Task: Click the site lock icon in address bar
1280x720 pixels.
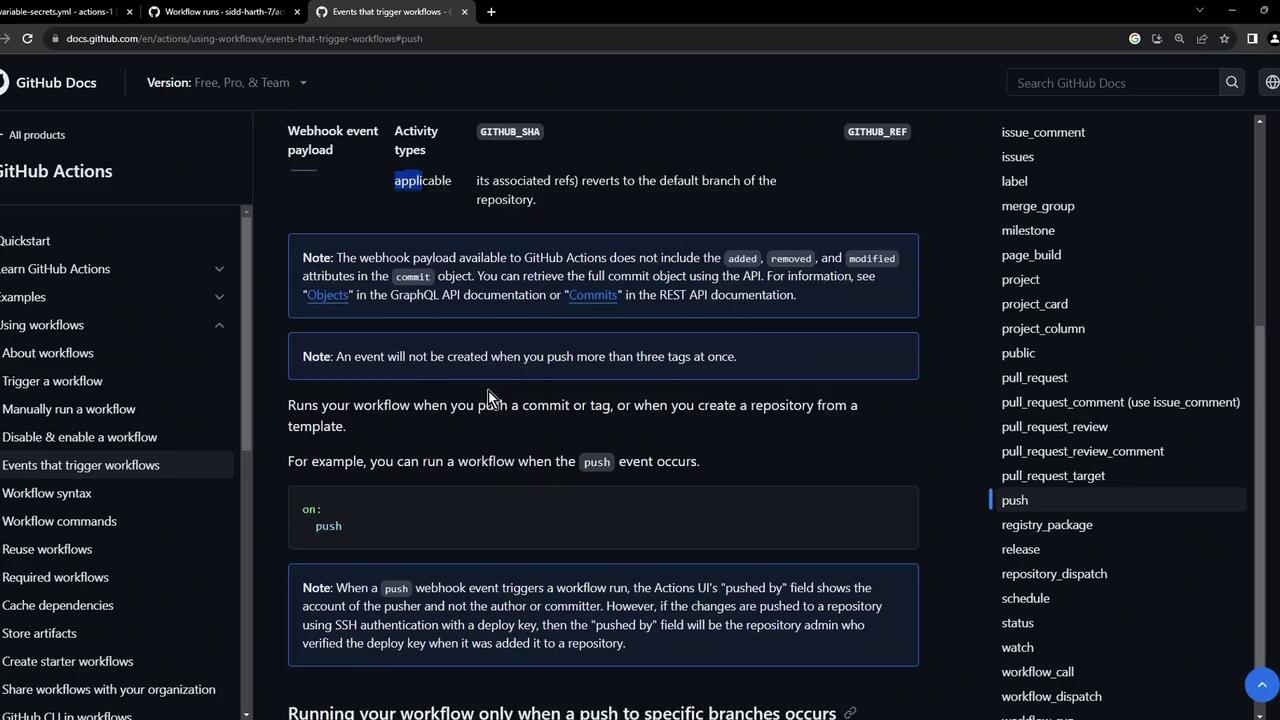Action: pyautogui.click(x=55, y=38)
